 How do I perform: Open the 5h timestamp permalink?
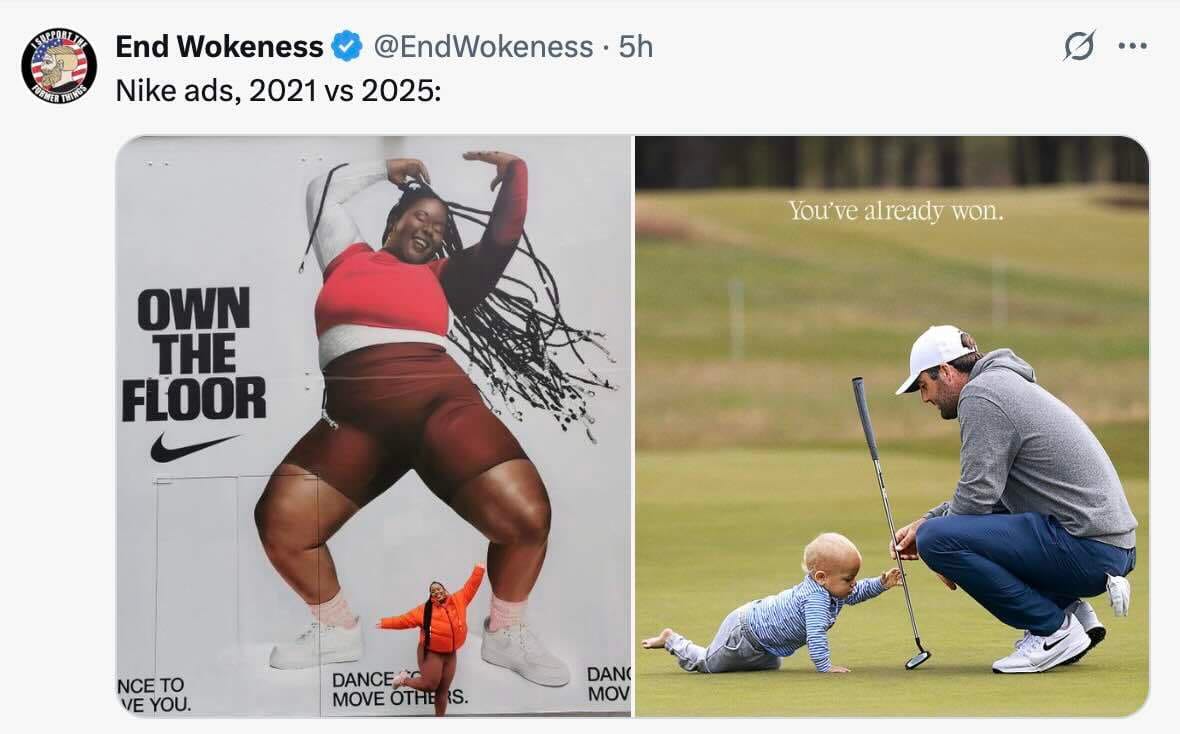point(635,47)
